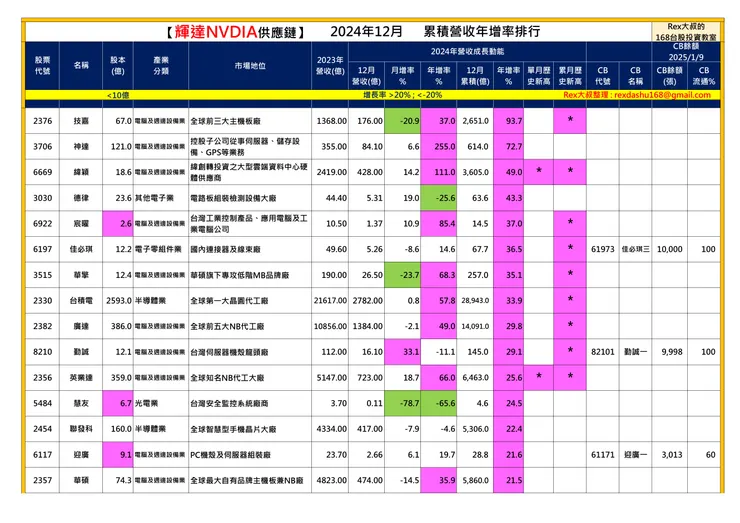Select the CB流通% column header
Screen dimensions: 740x523
[704, 76]
